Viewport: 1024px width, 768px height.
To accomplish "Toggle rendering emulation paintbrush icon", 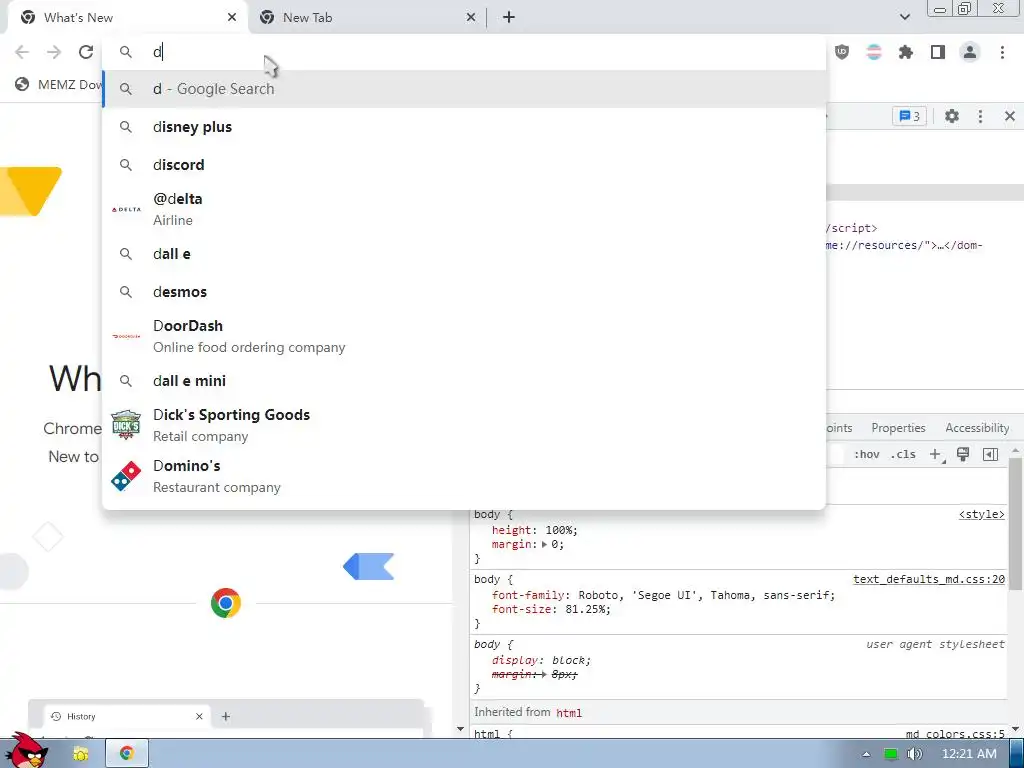I will point(963,455).
